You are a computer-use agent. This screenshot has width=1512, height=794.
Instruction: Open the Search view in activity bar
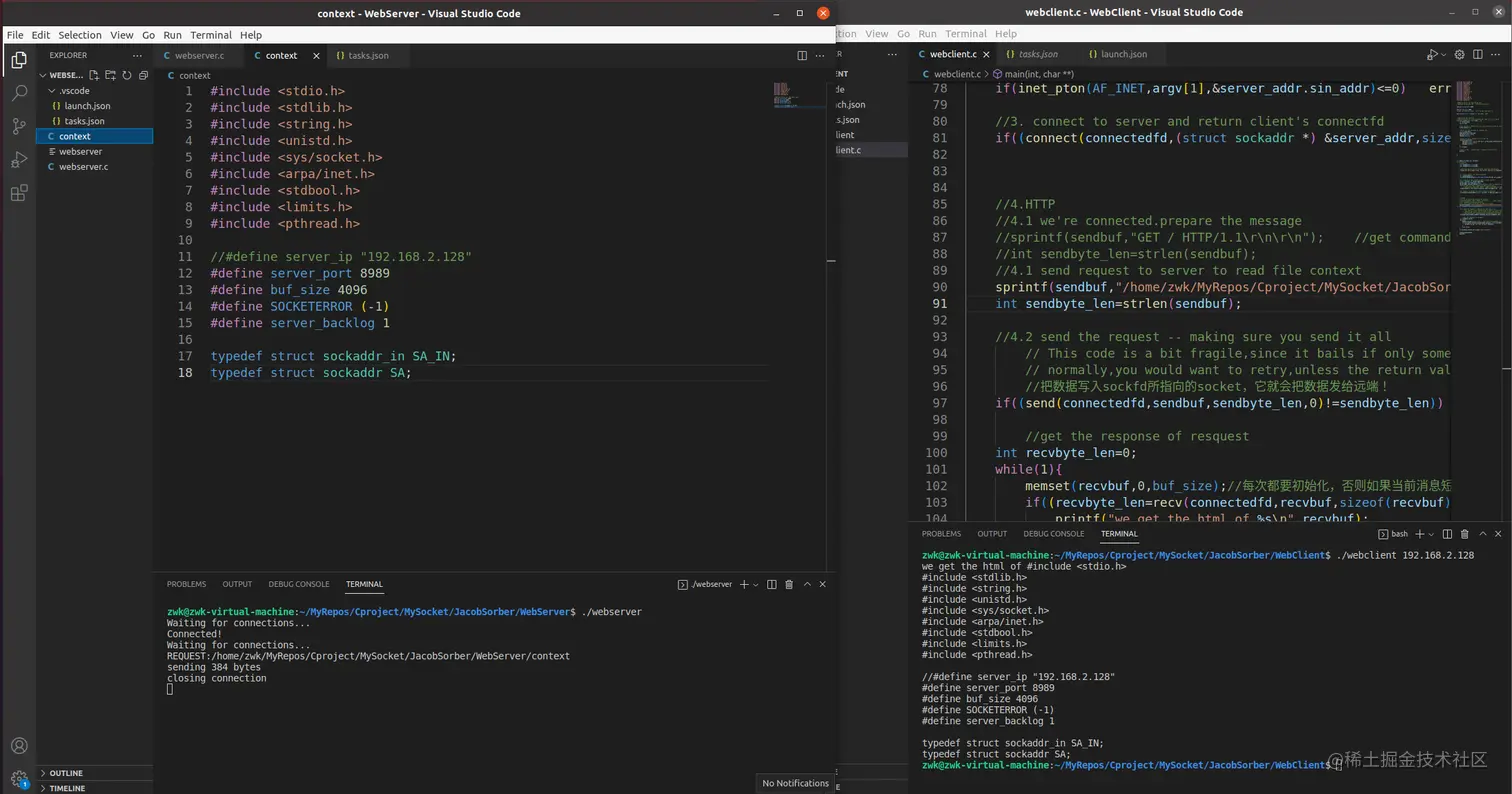click(19, 93)
